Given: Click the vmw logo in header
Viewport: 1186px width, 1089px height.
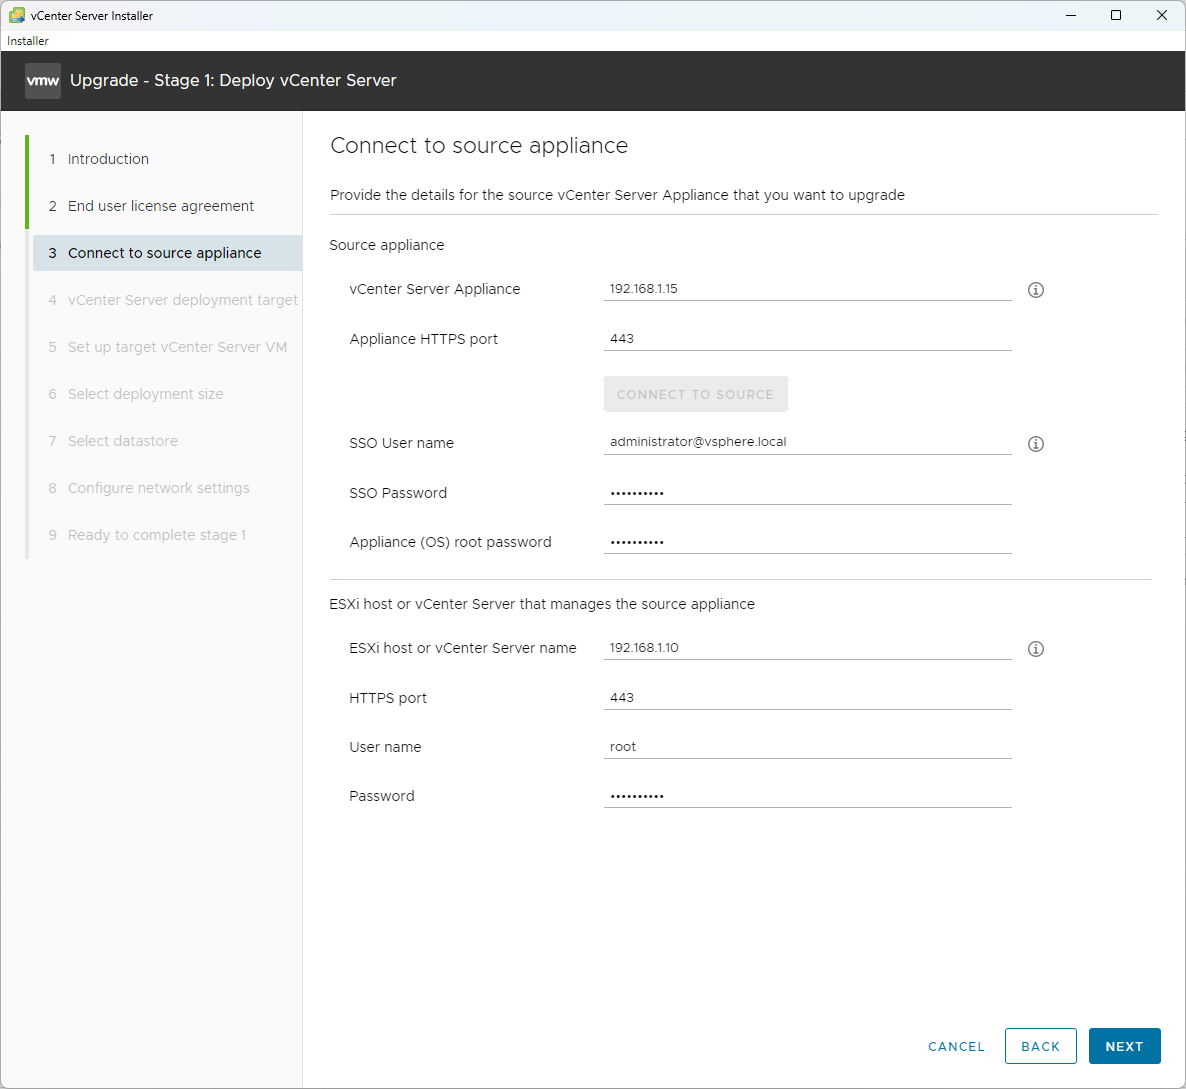Looking at the screenshot, I should click(x=43, y=81).
